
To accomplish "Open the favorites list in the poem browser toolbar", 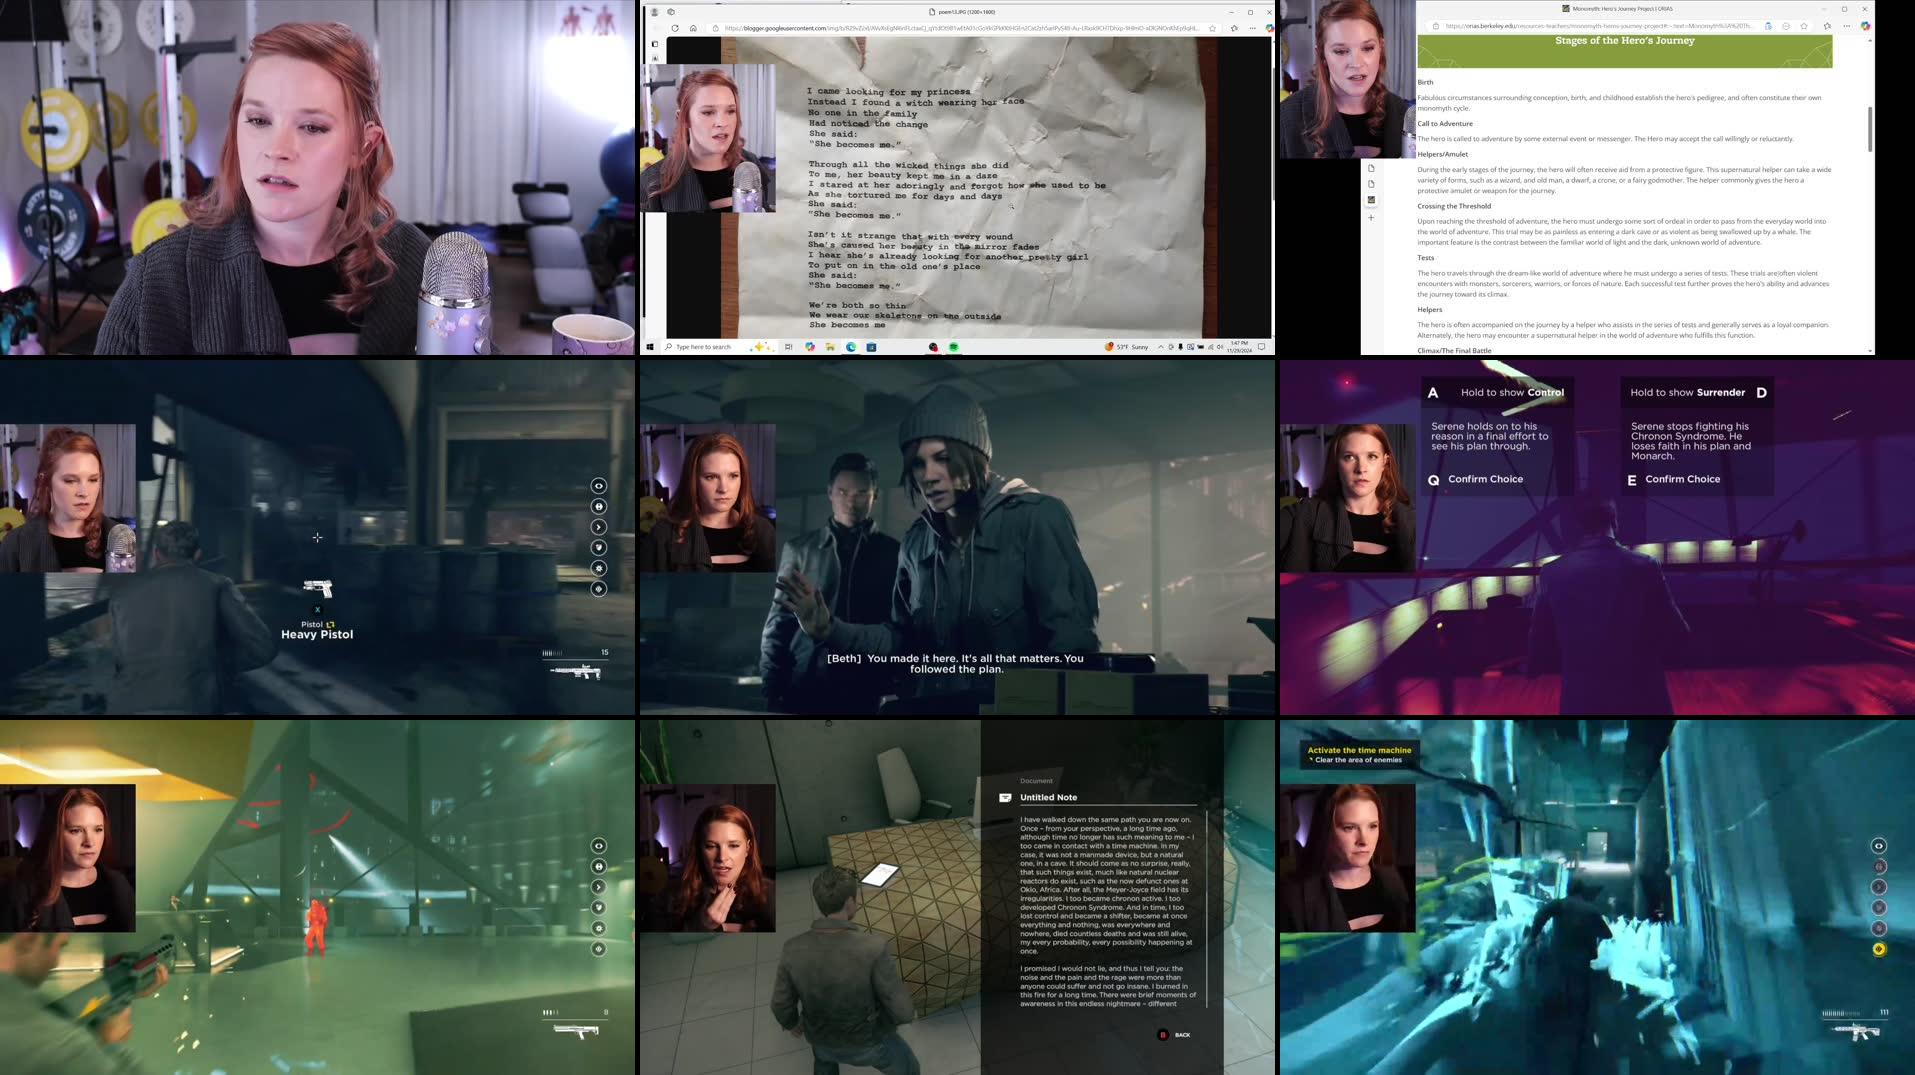I will 1234,28.
